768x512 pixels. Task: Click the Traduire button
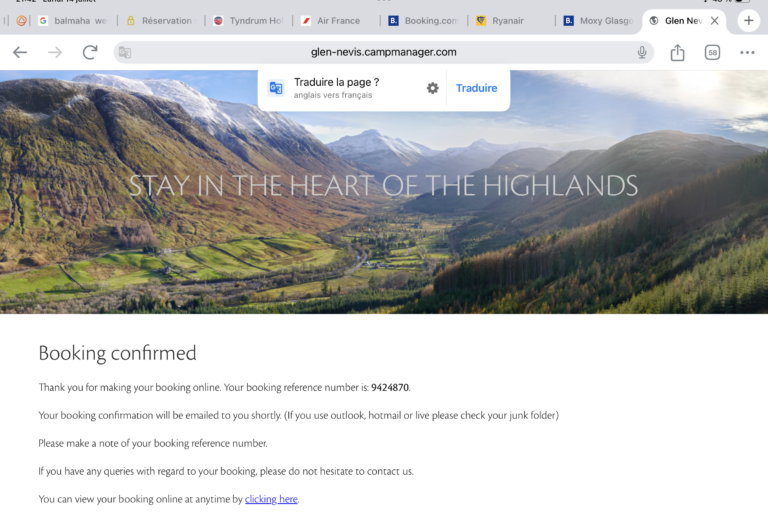pyautogui.click(x=477, y=88)
